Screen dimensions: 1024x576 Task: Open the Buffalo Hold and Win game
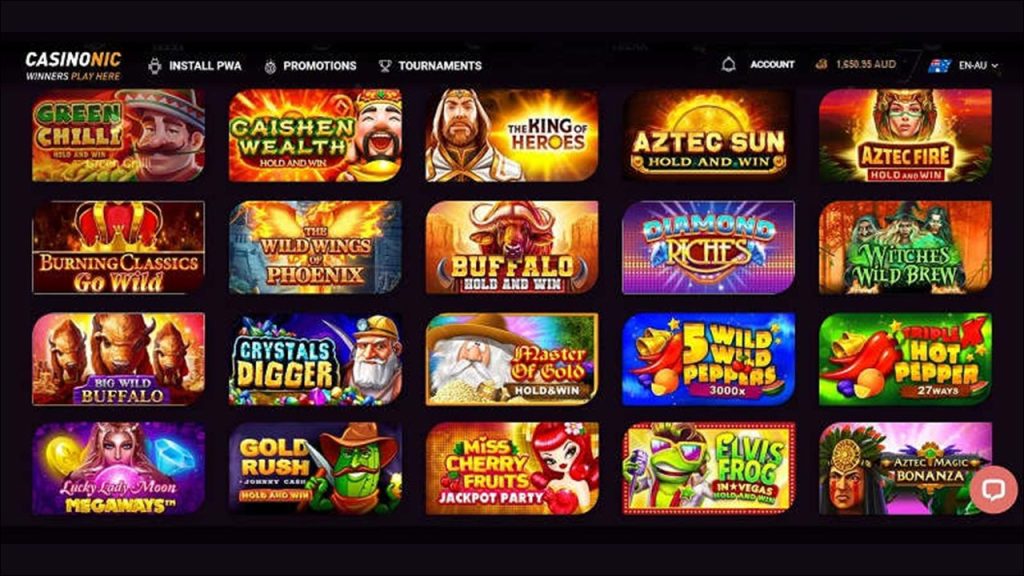(x=511, y=248)
